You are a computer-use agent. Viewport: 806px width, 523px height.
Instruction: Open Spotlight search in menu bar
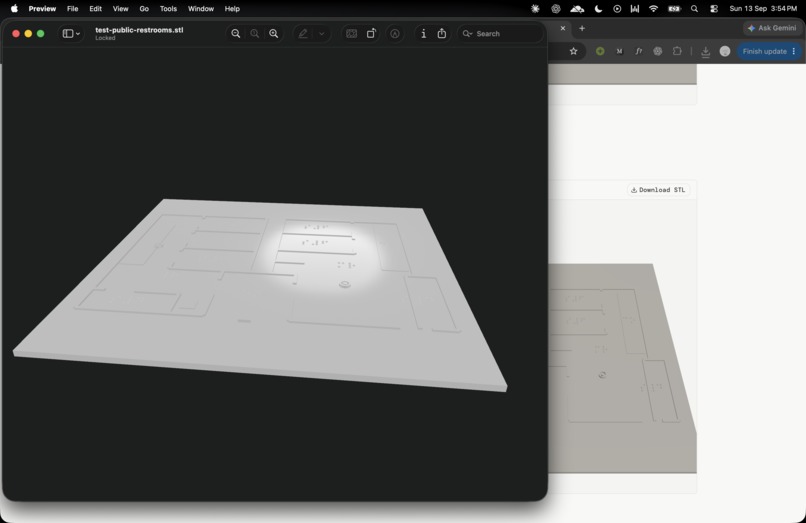[x=694, y=9]
